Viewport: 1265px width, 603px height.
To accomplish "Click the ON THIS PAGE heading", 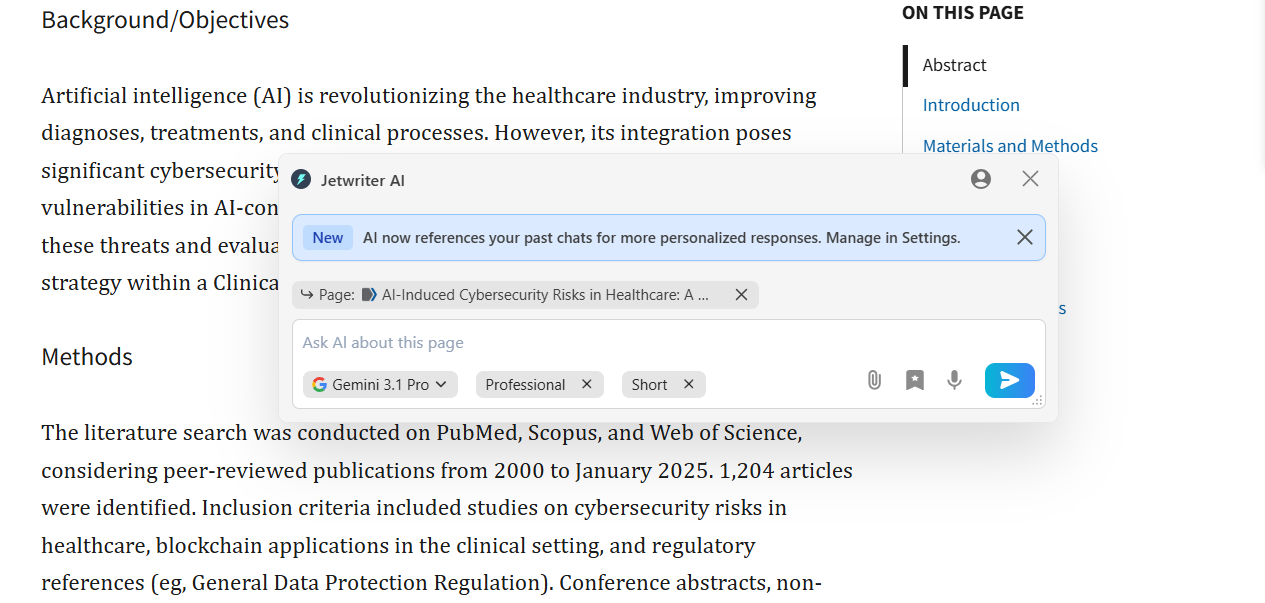I will (963, 13).
